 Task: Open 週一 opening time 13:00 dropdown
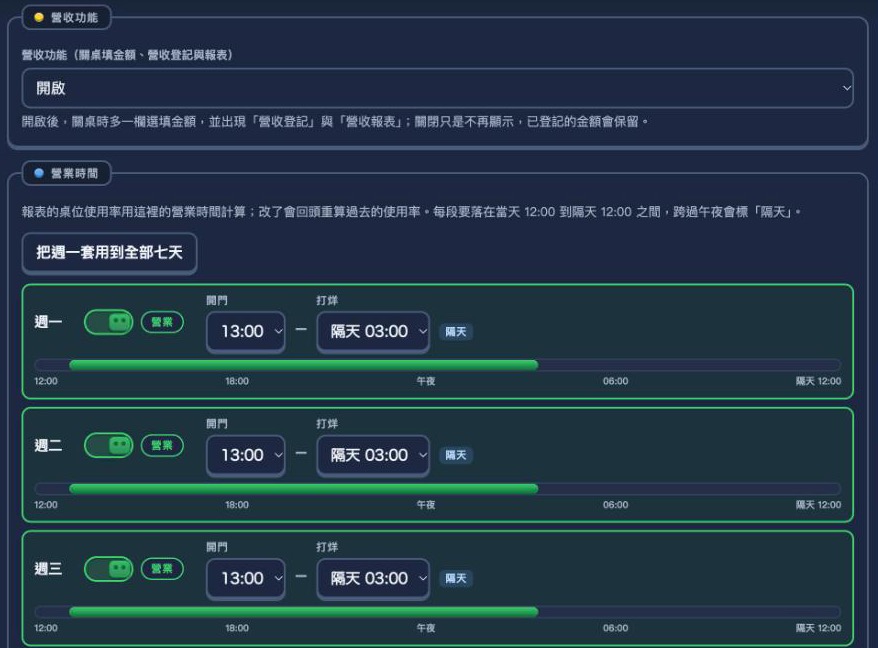(246, 332)
